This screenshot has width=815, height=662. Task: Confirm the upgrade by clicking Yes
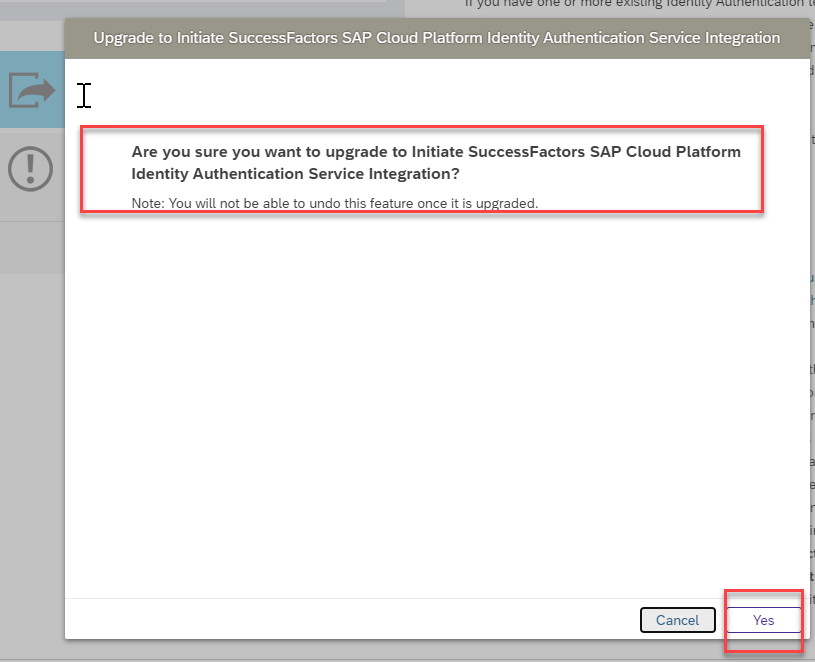763,620
